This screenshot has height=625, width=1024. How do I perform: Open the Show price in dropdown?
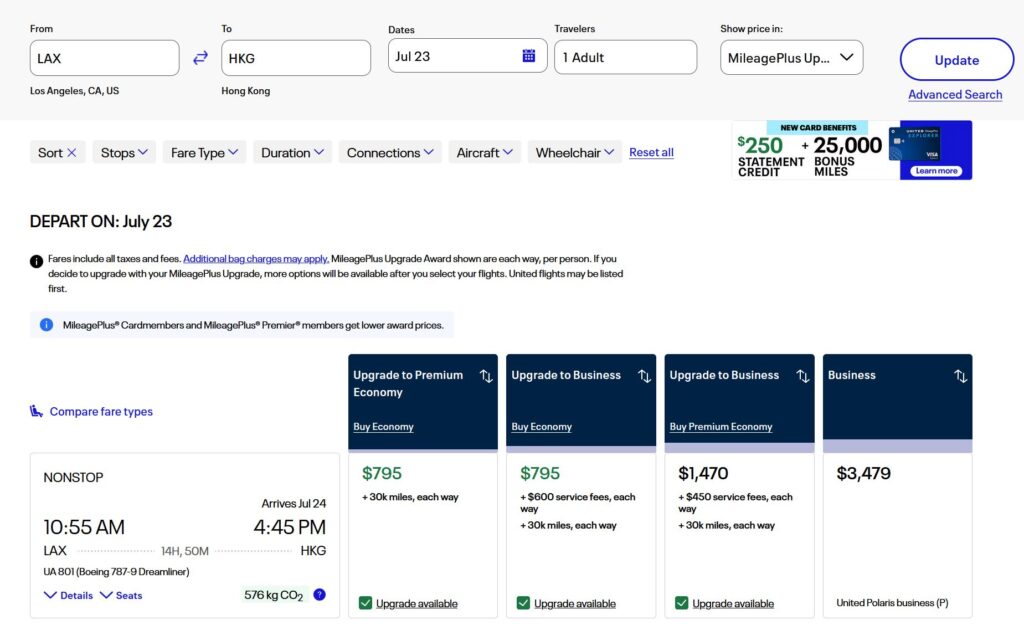click(791, 58)
